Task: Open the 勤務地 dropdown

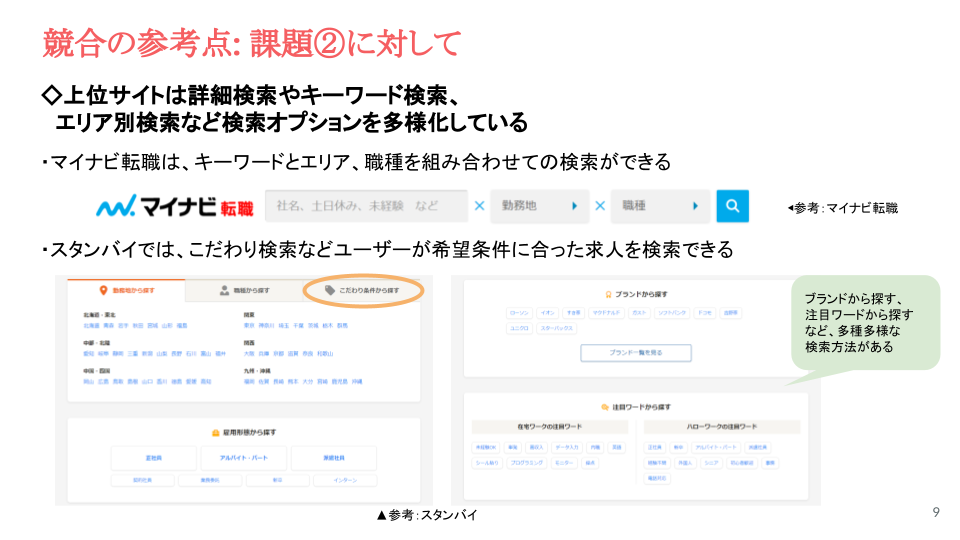Action: 539,206
